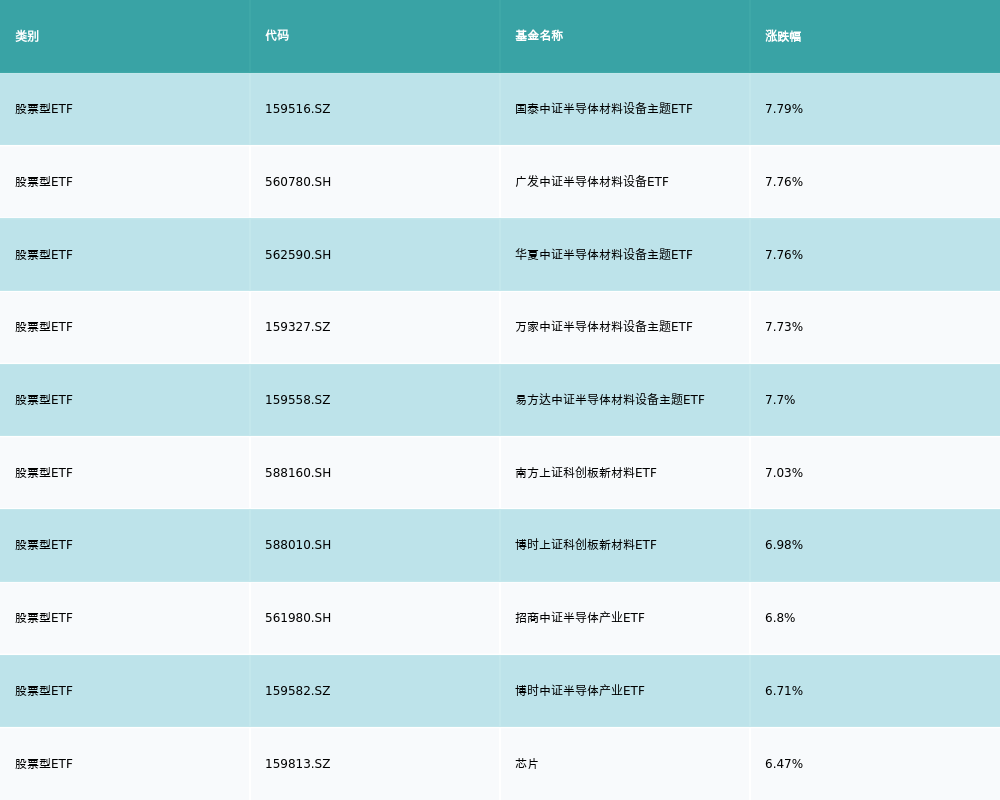This screenshot has height=800, width=1000.
Task: Click fund name 广发中证半导体材料设备ETF
Action: click(592, 182)
